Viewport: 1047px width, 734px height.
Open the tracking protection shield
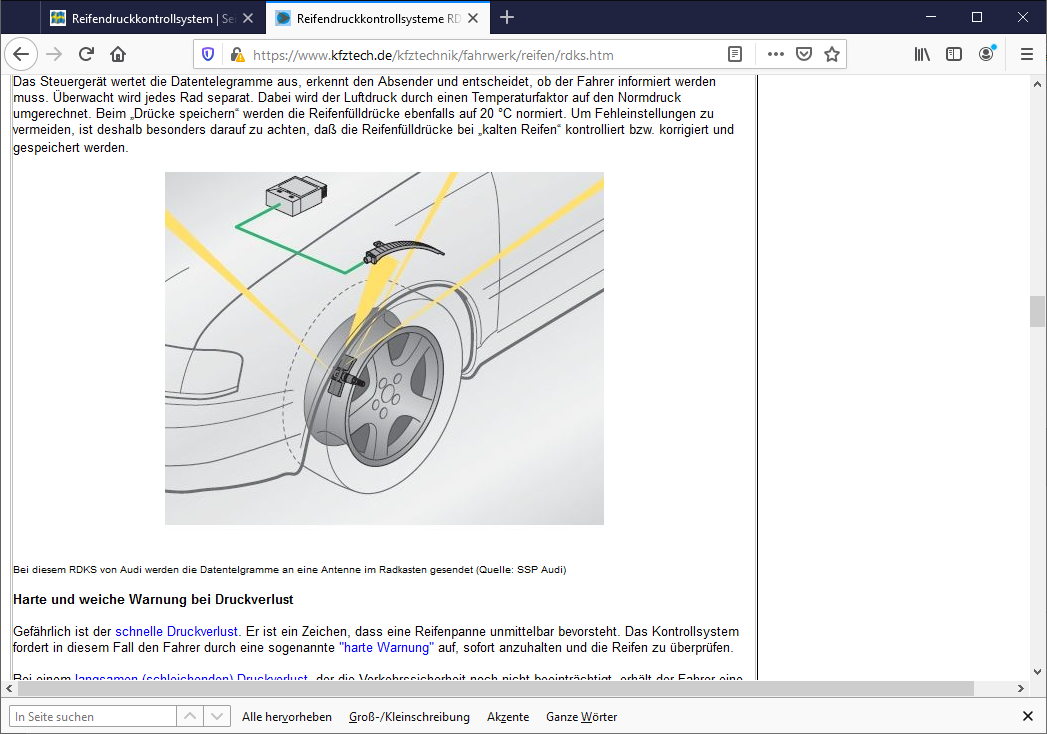pyautogui.click(x=208, y=54)
